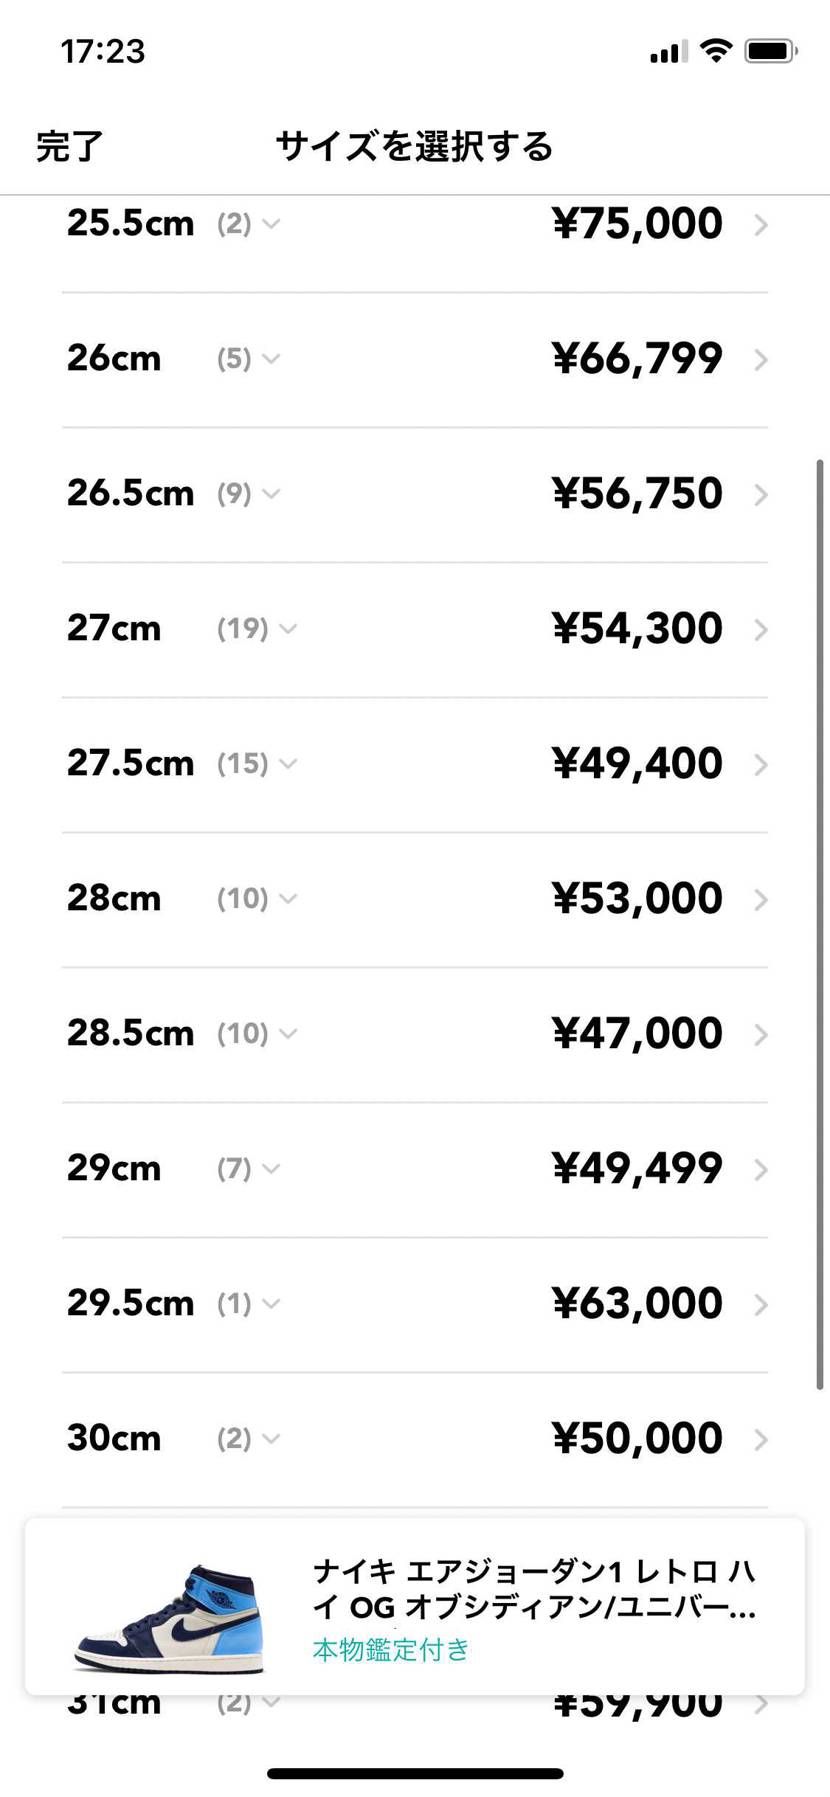
Task: Tap the battery indicator icon
Action: pos(770,51)
